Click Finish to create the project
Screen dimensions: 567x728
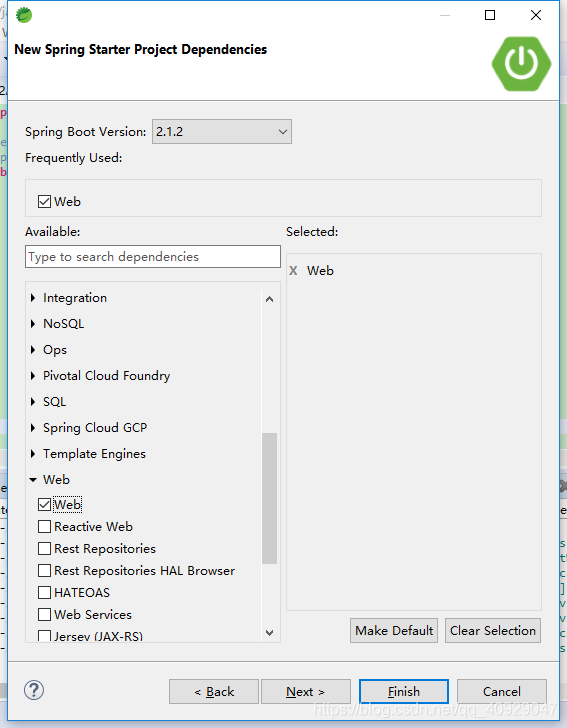404,692
